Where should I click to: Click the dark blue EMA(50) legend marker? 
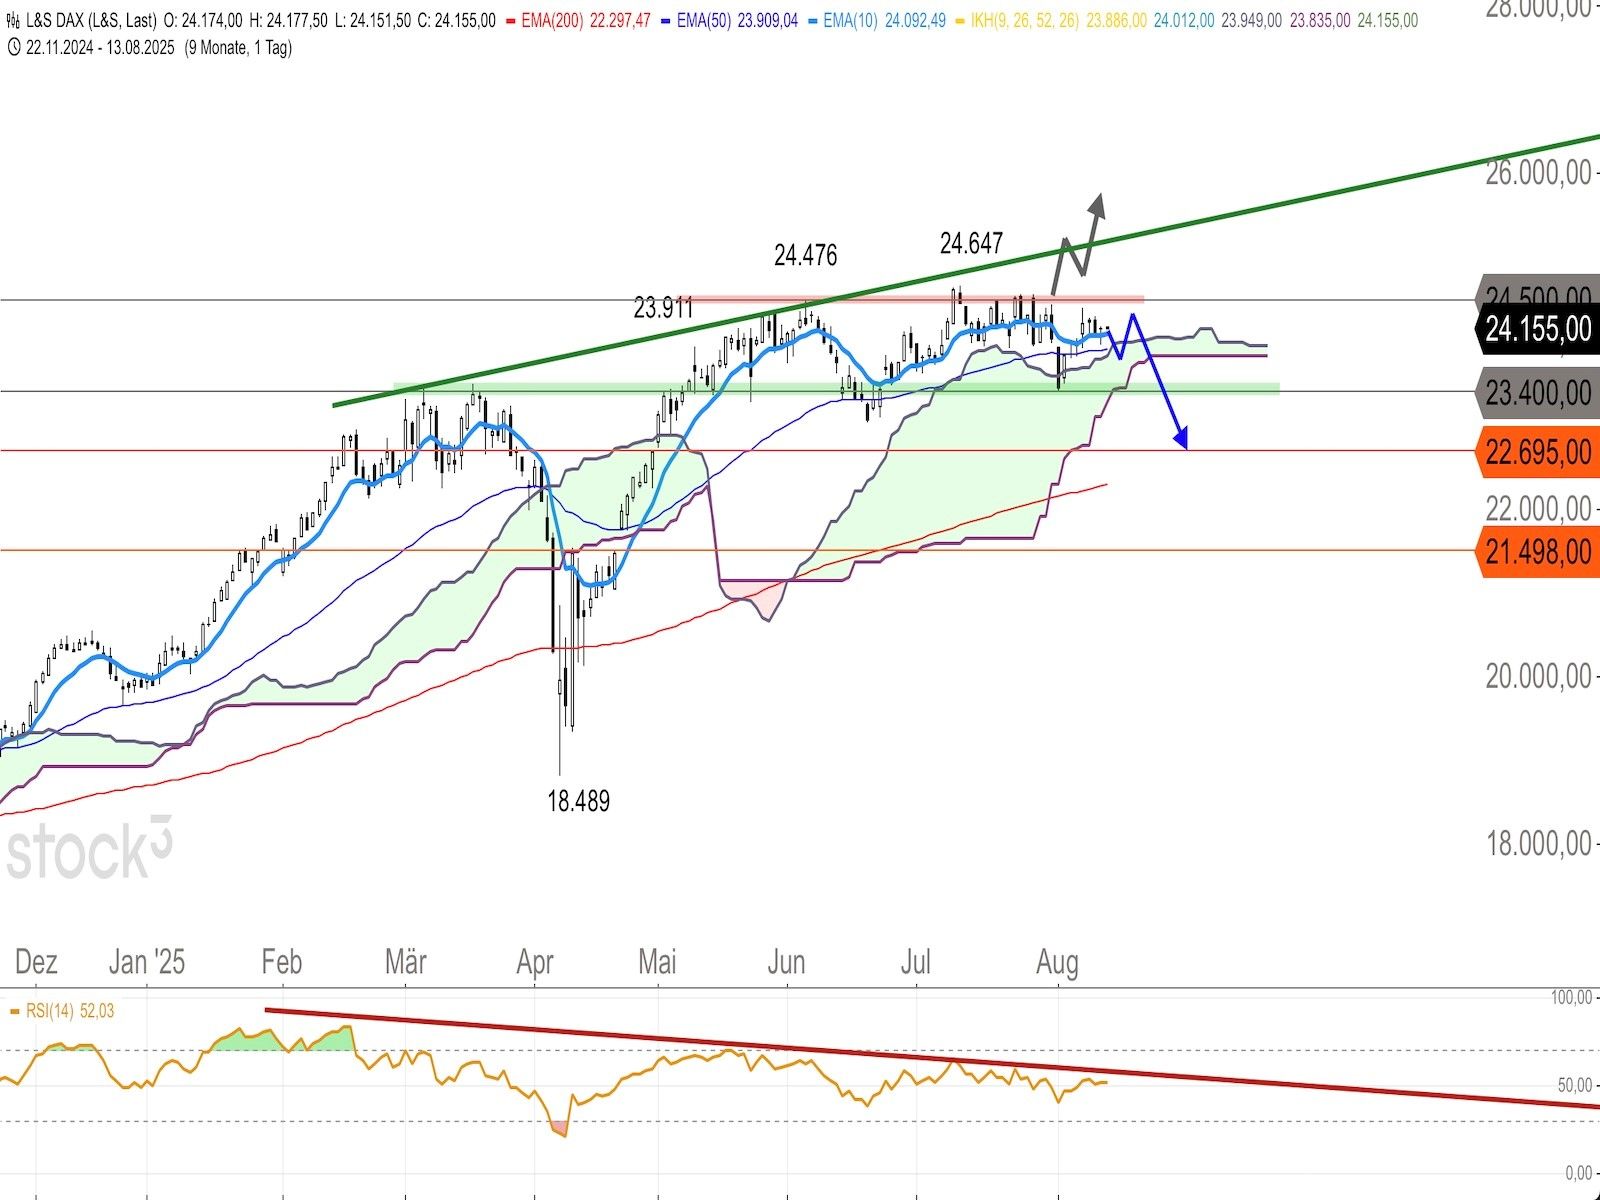tap(667, 19)
